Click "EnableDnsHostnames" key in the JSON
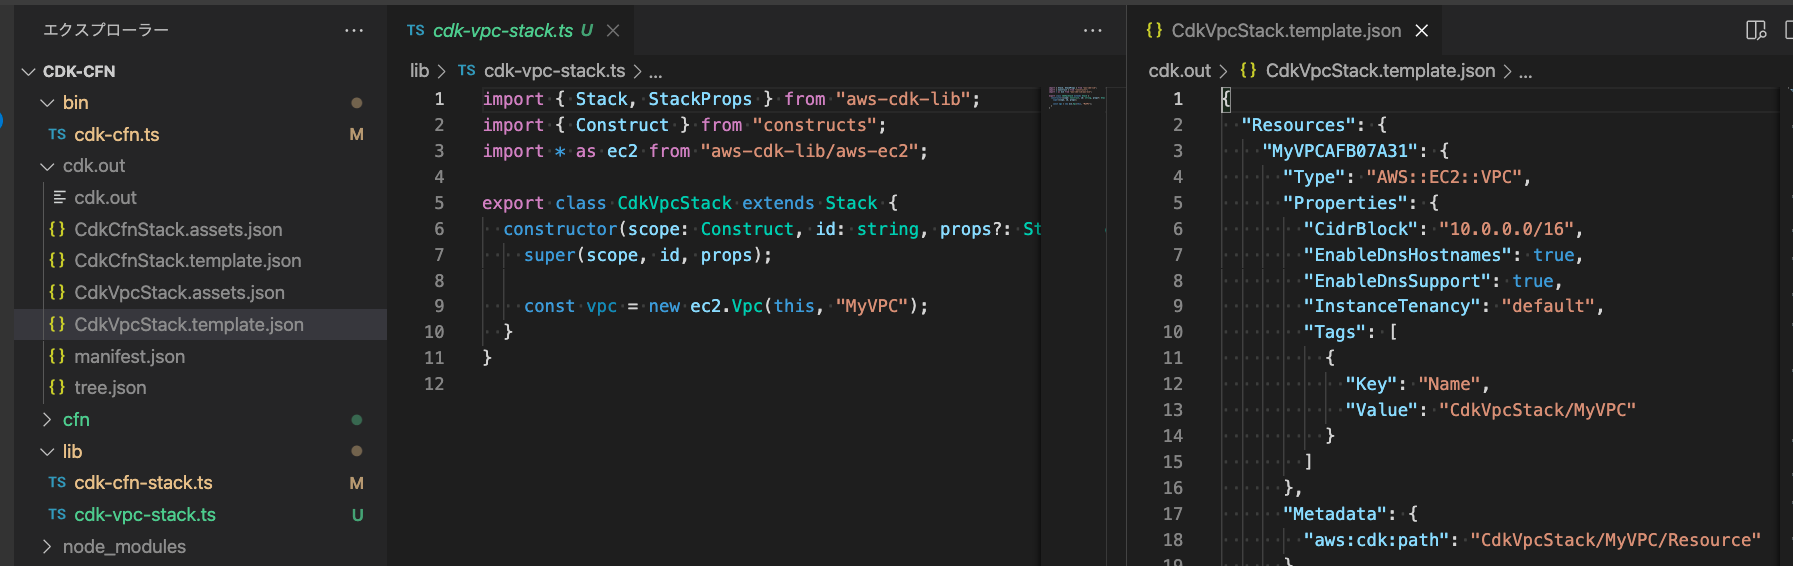This screenshot has height=566, width=1793. pos(1408,255)
